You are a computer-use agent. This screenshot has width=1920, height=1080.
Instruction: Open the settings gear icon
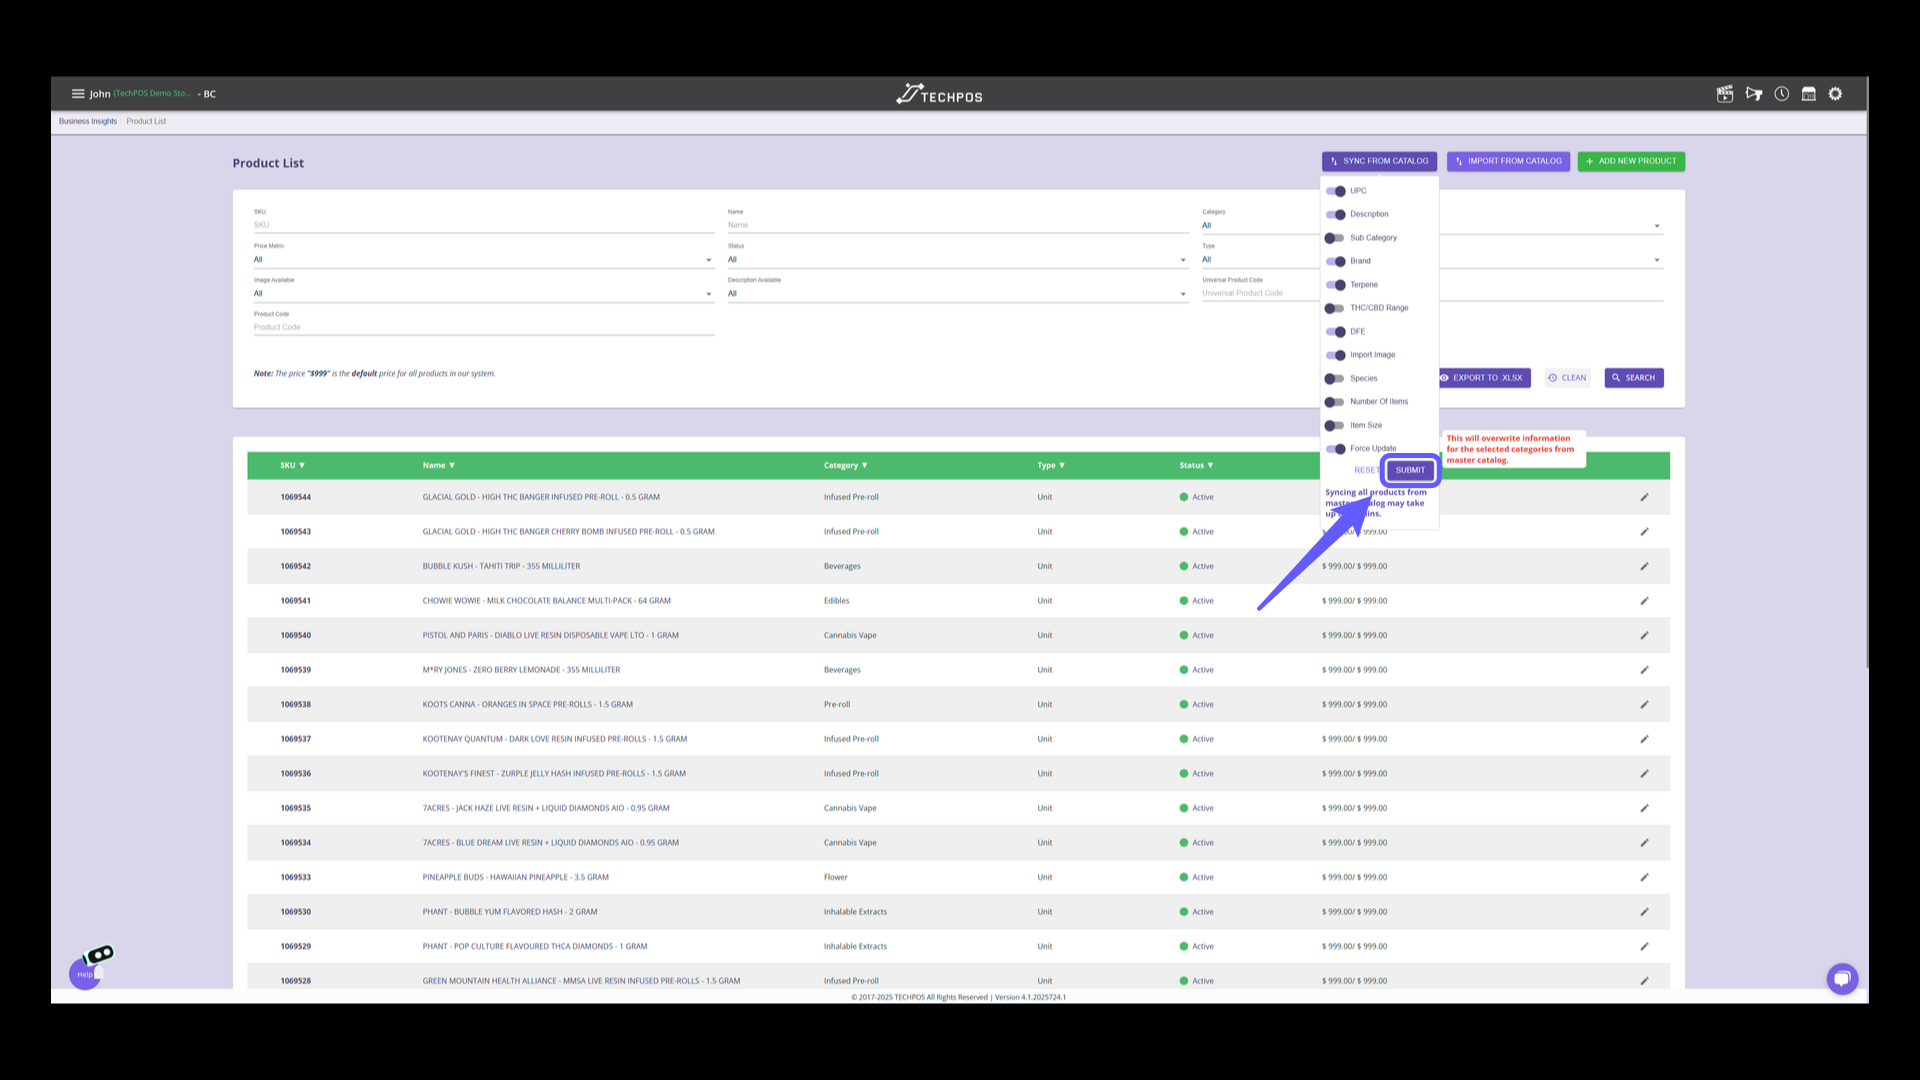pyautogui.click(x=1836, y=94)
